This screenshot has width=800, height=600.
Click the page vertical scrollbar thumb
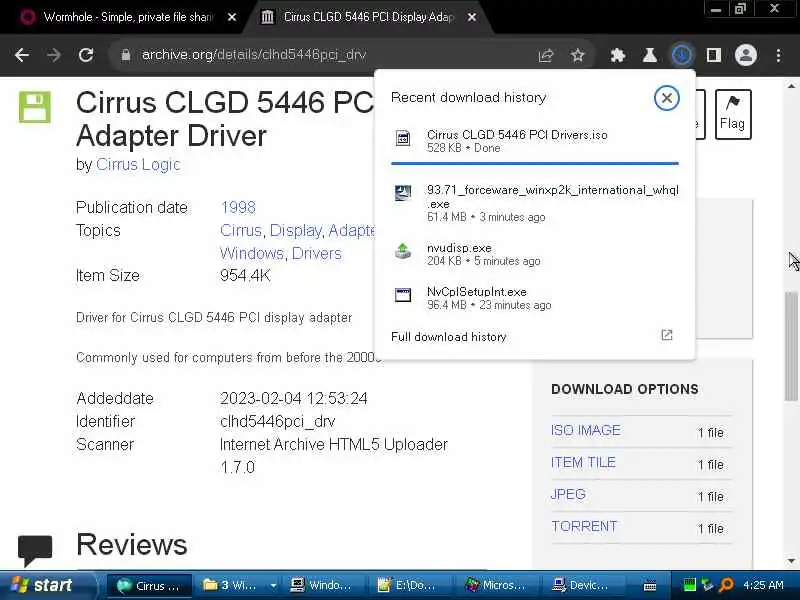click(791, 346)
